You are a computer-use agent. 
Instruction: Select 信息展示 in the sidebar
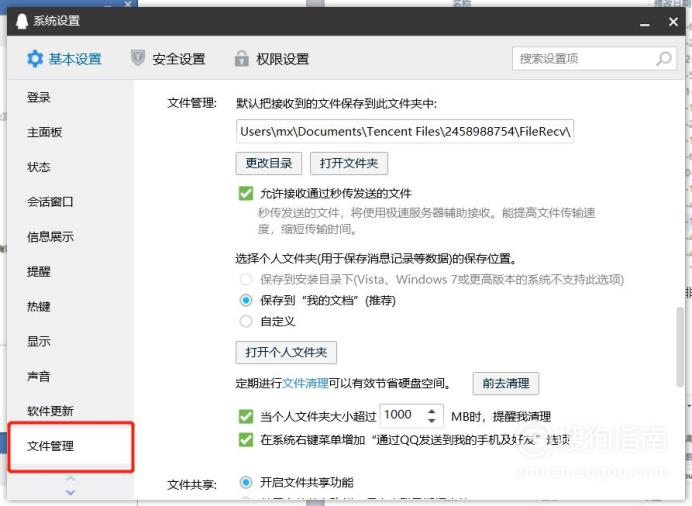tap(50, 236)
